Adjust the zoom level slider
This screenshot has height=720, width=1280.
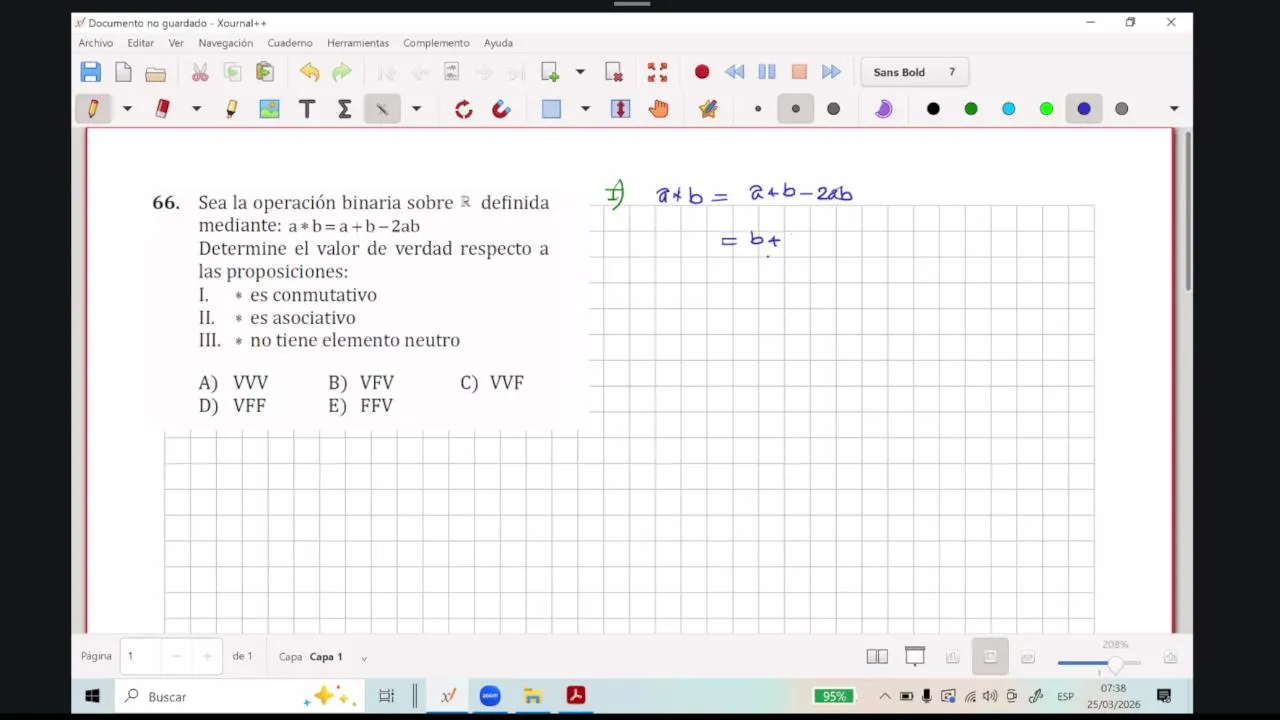(x=1099, y=663)
